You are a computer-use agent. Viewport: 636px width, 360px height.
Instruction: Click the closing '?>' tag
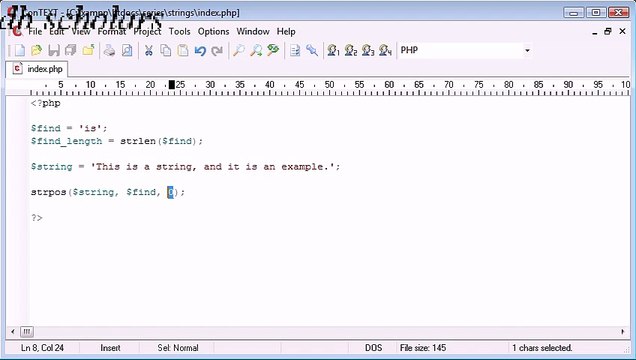pos(37,217)
